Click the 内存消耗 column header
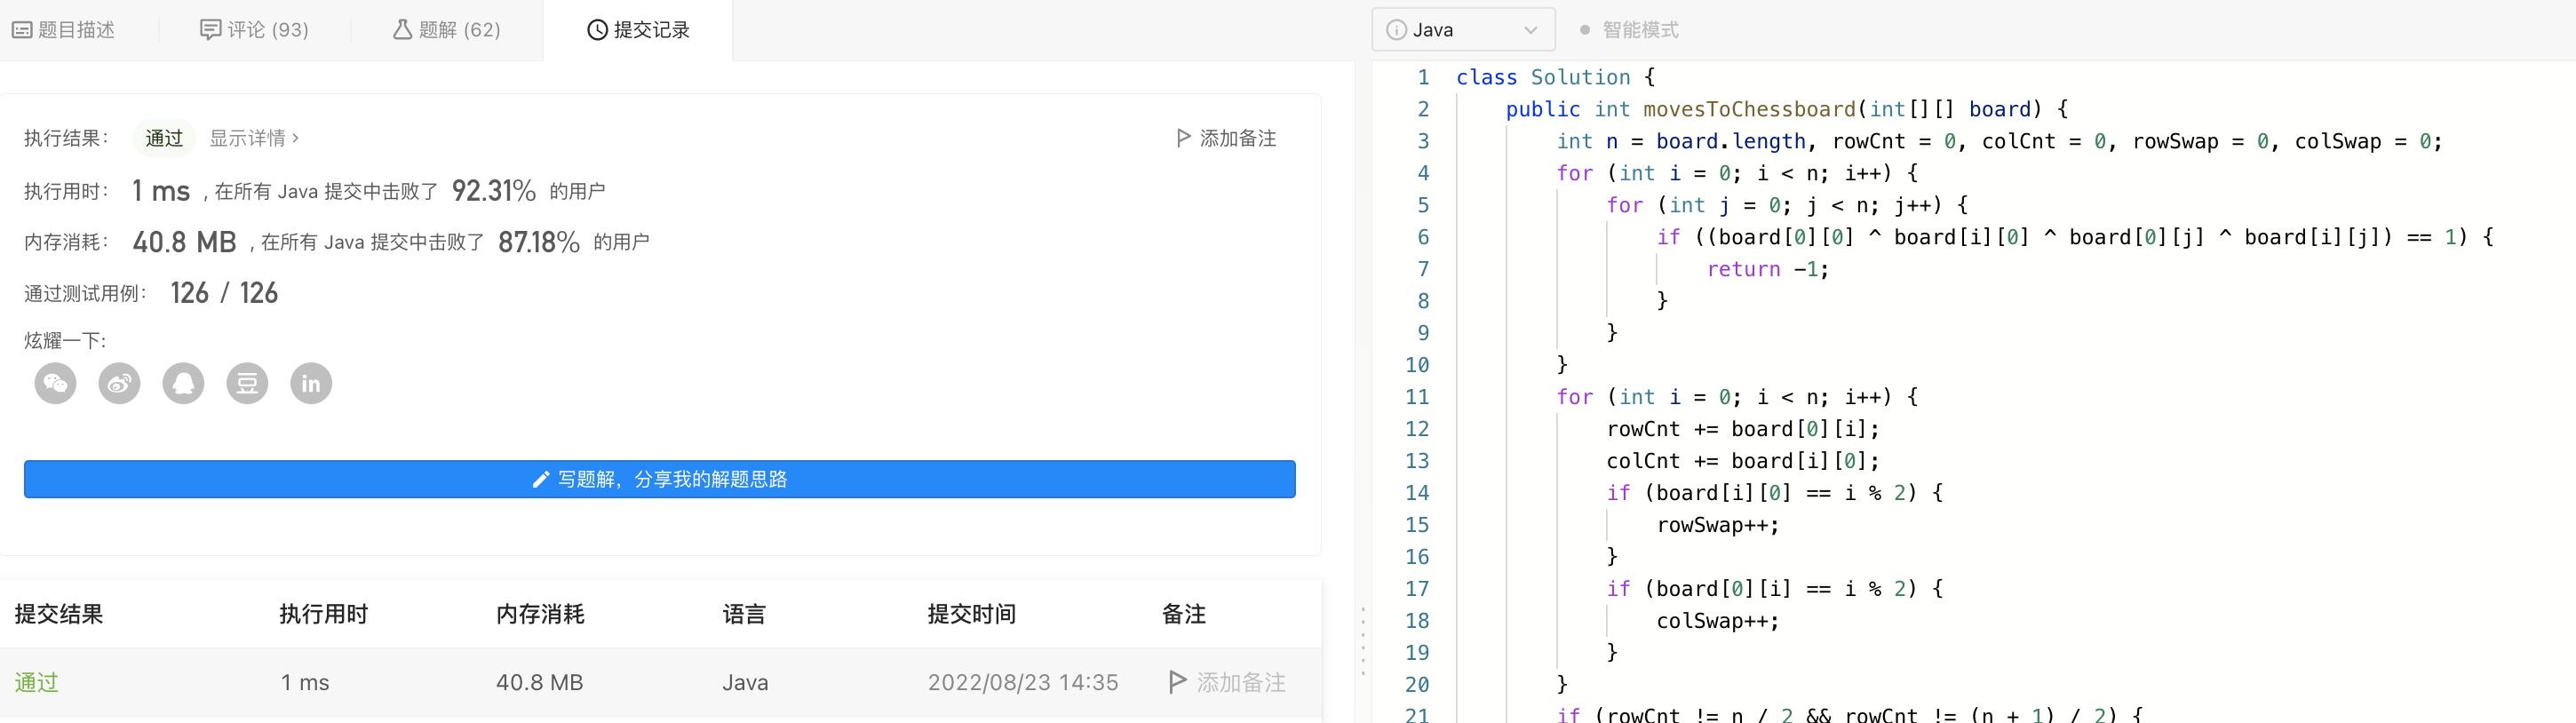2576x723 pixels. click(x=540, y=614)
